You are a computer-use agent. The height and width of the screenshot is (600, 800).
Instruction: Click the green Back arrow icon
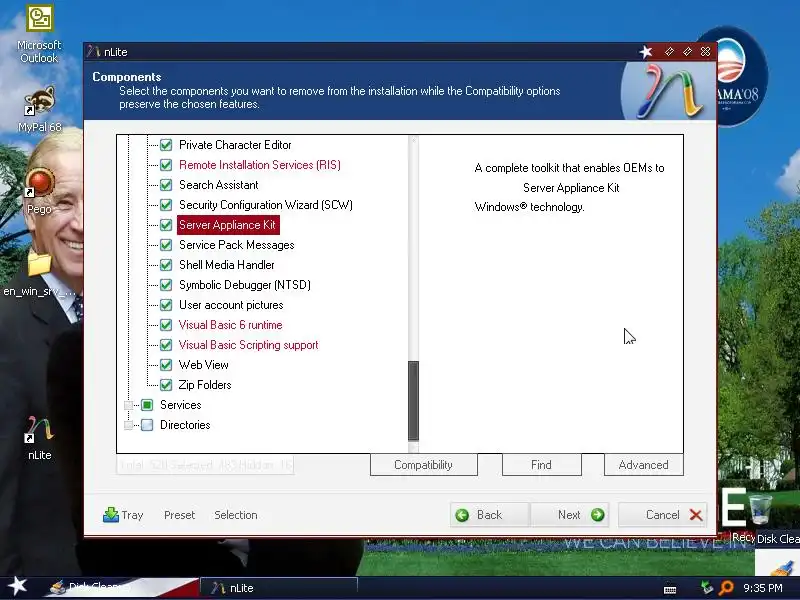coord(462,515)
